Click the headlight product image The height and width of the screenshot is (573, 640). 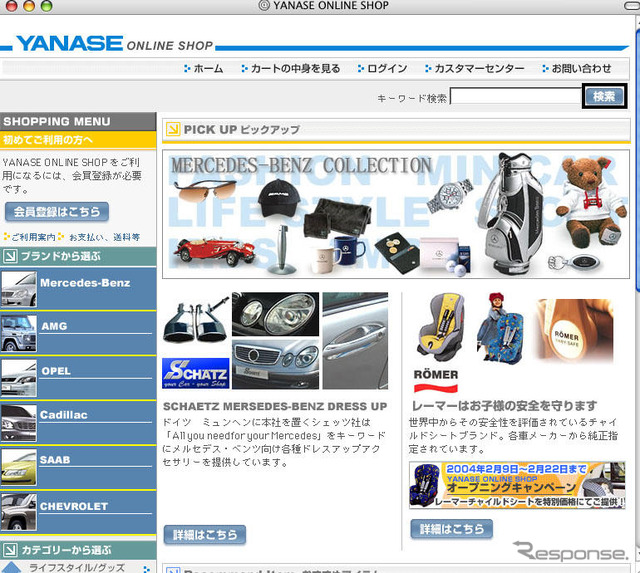point(276,314)
